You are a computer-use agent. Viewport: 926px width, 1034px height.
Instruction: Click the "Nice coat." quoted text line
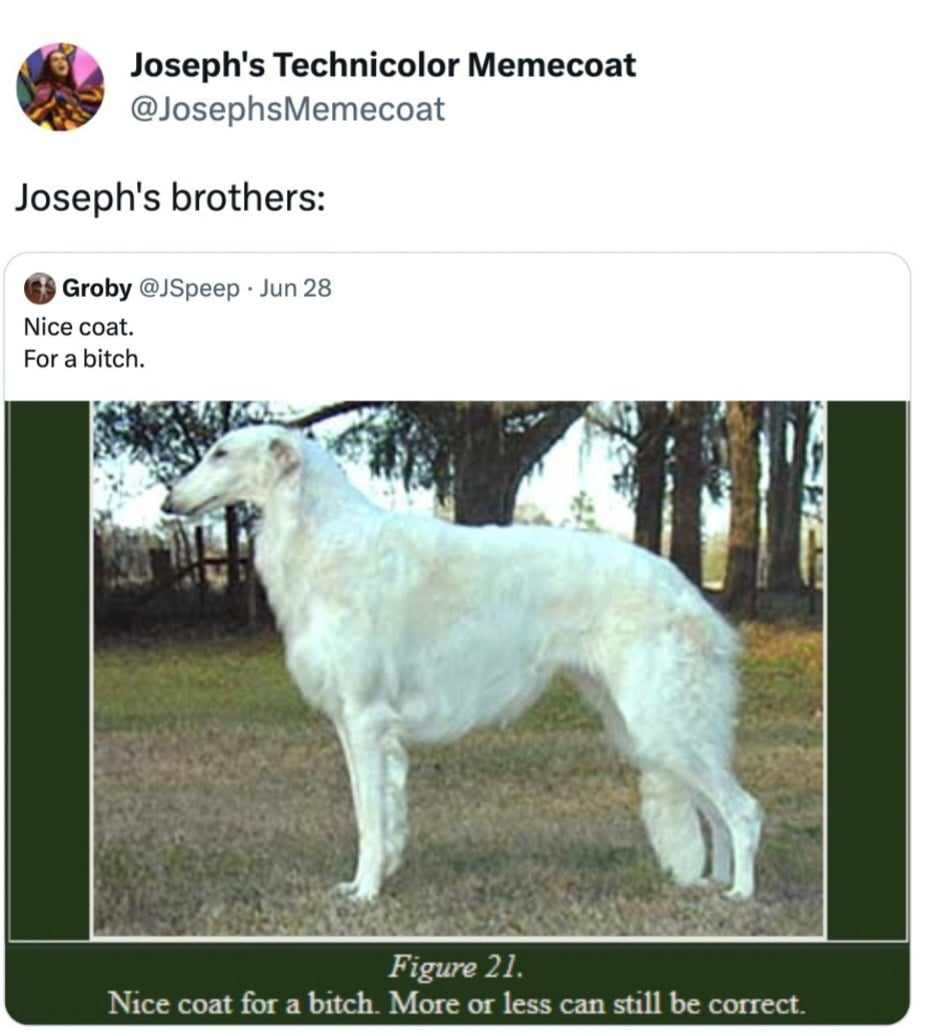coord(78,326)
